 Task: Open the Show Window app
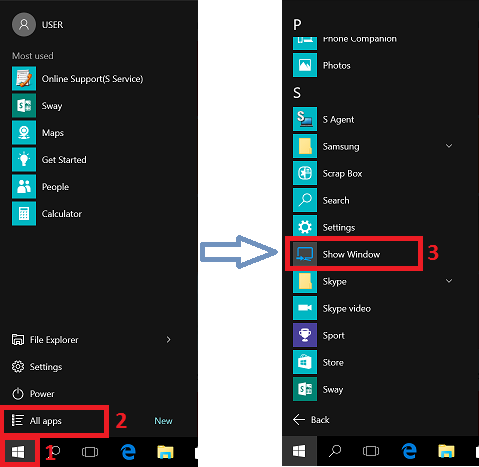tap(353, 254)
